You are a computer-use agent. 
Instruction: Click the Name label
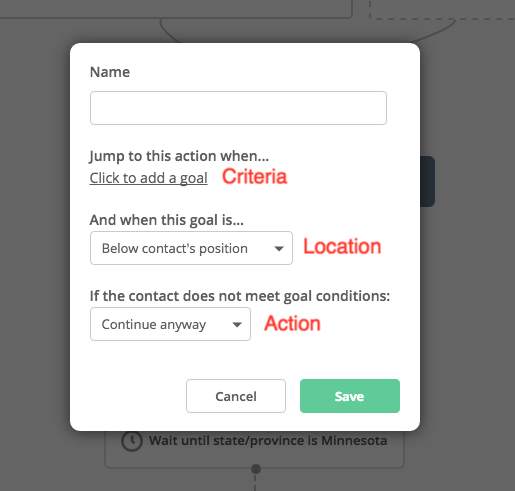(x=110, y=72)
